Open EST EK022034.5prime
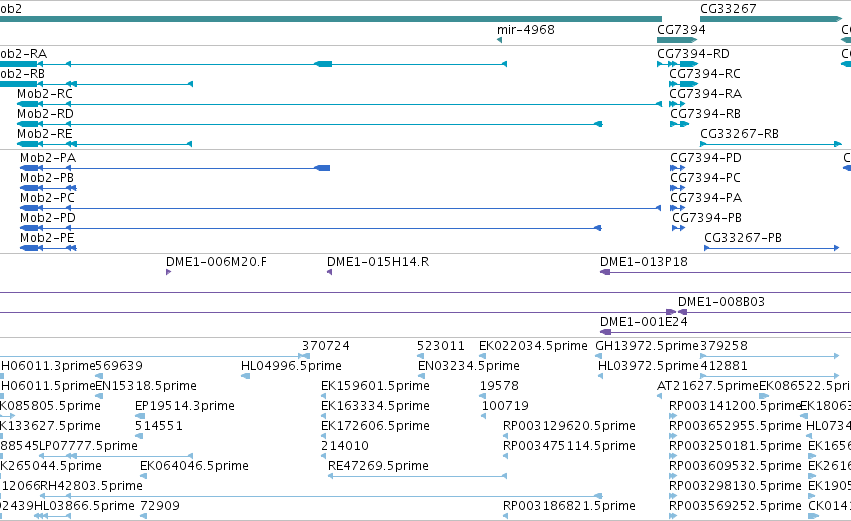 533,346
